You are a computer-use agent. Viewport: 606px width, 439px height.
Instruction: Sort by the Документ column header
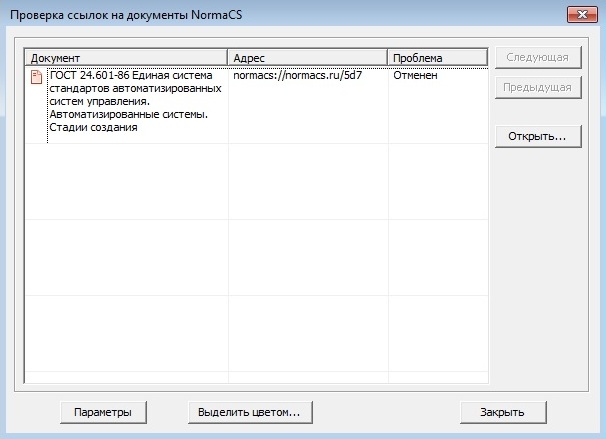126,58
